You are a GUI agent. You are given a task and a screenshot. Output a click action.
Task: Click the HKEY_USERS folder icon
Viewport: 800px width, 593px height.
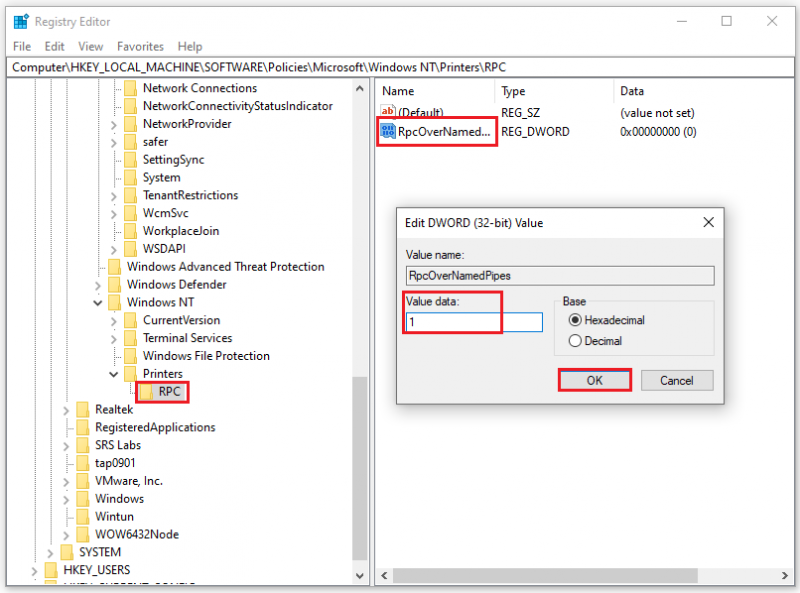pyautogui.click(x=51, y=571)
